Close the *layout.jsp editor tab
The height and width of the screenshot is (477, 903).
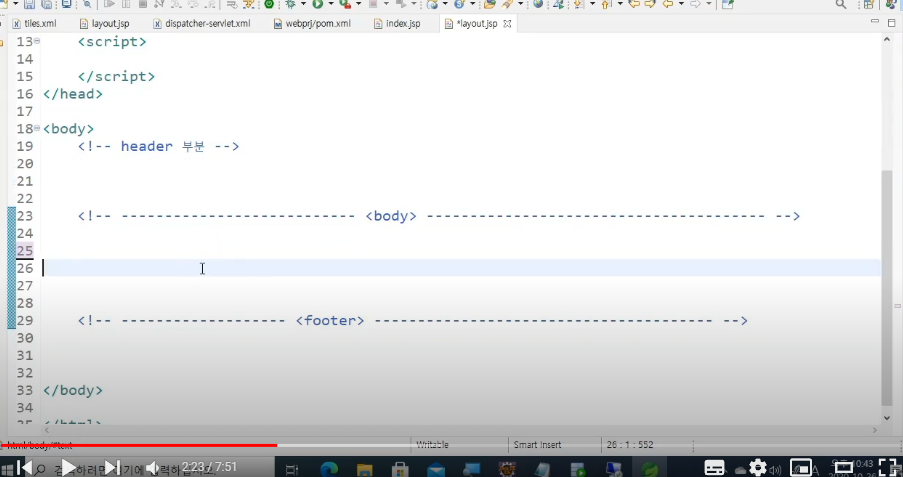tap(507, 24)
